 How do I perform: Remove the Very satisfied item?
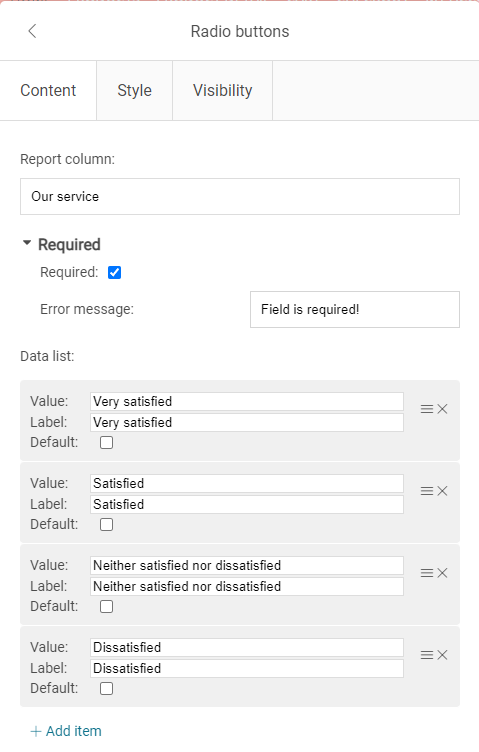[442, 409]
